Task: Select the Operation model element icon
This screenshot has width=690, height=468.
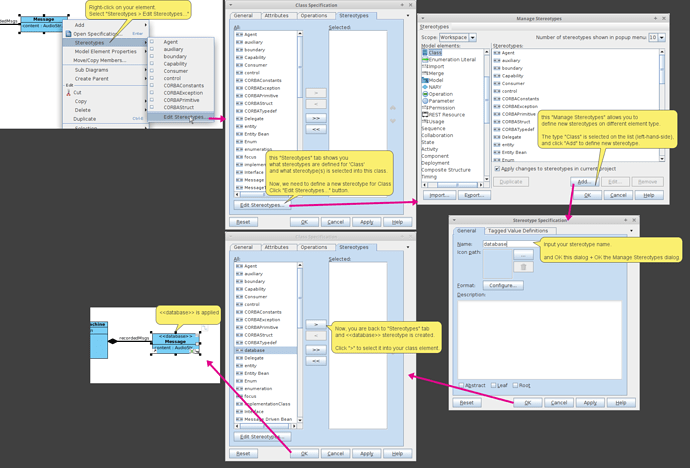Action: tap(425, 94)
